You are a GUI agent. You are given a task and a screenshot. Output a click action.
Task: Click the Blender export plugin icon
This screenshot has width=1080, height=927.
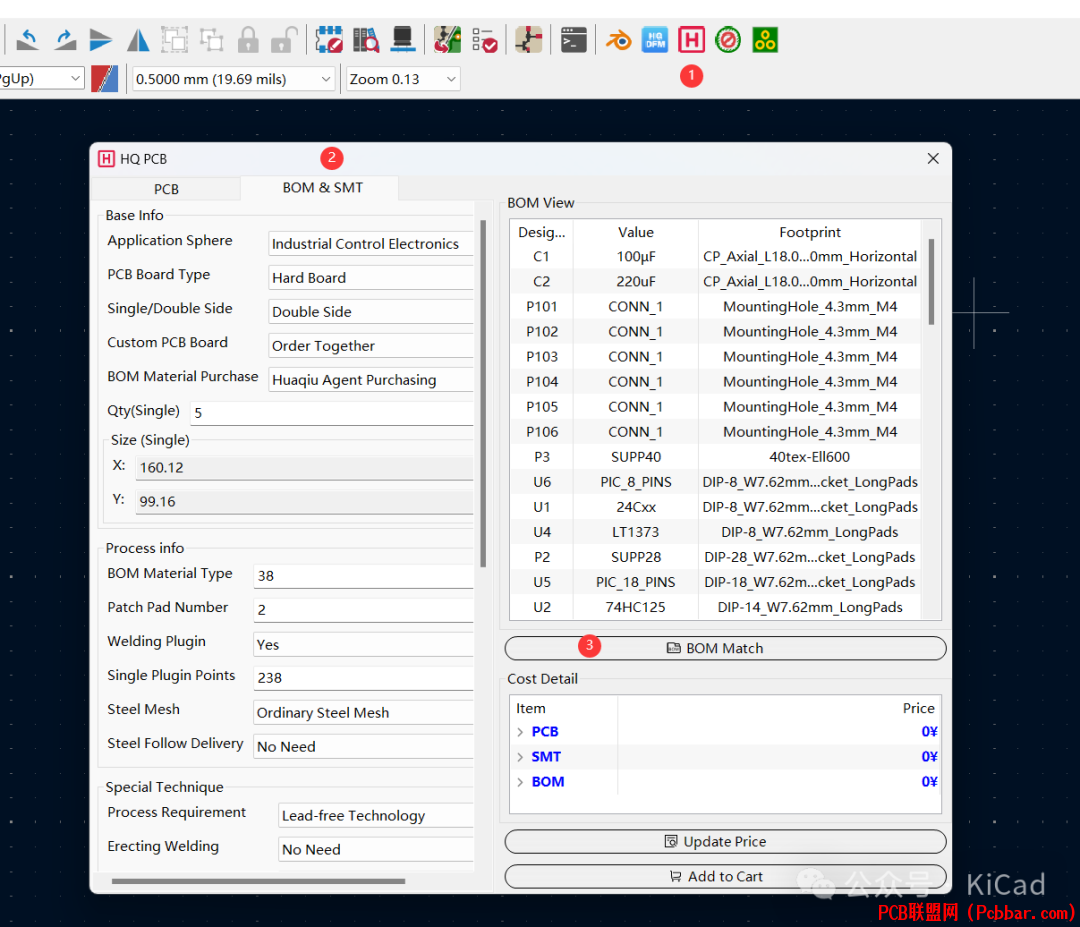(x=619, y=40)
